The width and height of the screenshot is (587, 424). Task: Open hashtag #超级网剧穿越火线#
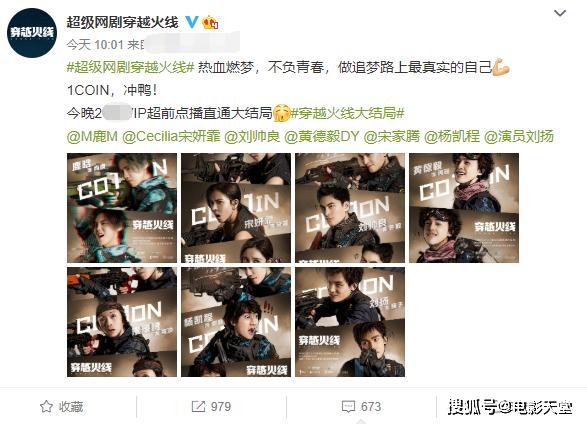coord(130,67)
